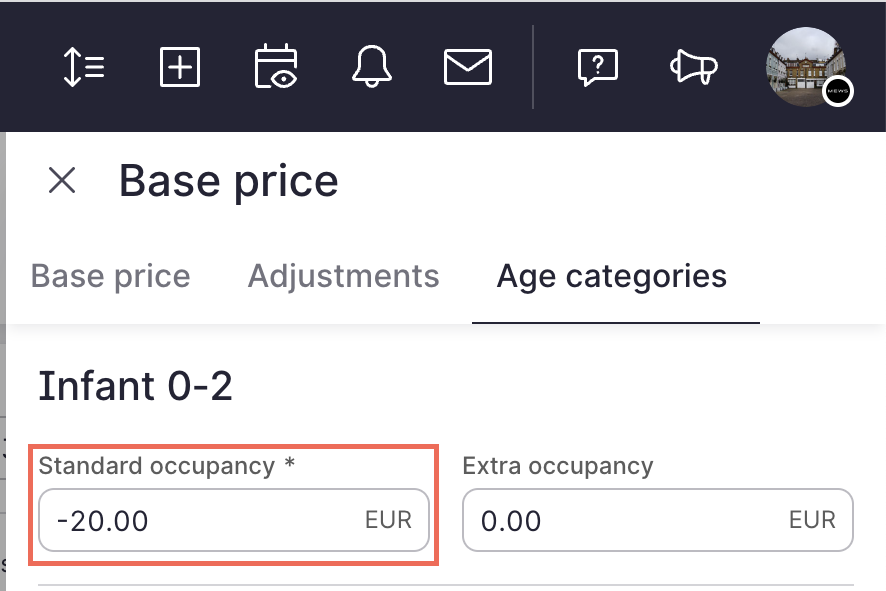The width and height of the screenshot is (886, 591).
Task: Open the sort order list icon
Action: (x=84, y=67)
